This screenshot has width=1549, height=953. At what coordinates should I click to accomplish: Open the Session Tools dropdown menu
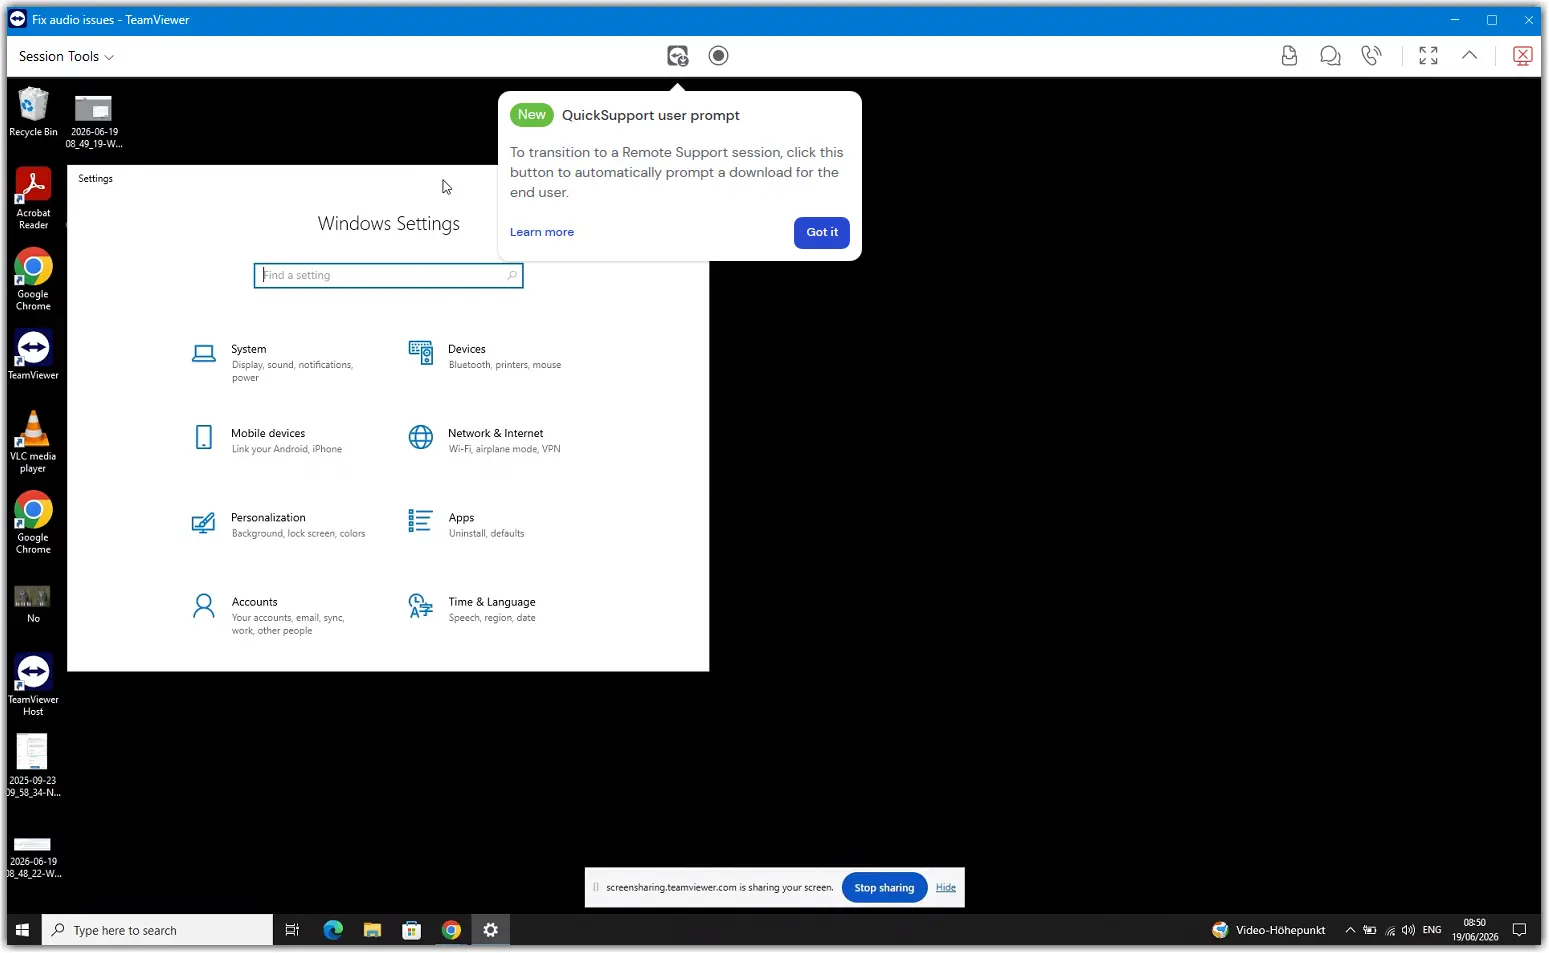[66, 57]
